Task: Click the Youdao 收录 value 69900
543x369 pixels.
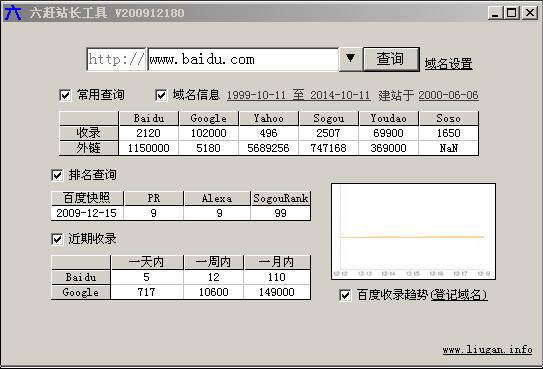Action: tap(389, 133)
